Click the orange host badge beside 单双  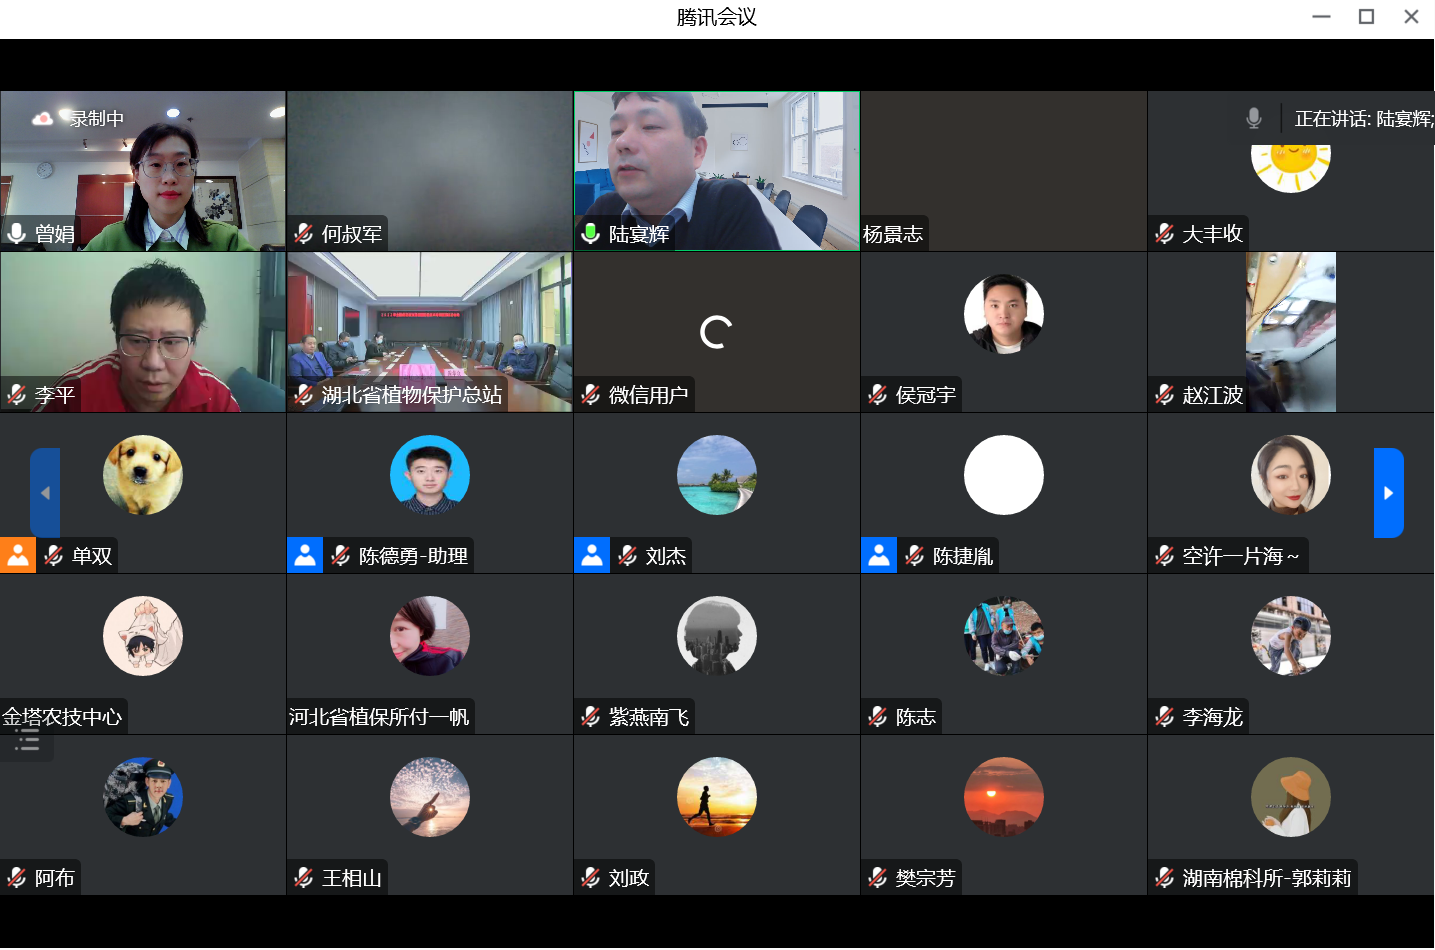click(18, 556)
